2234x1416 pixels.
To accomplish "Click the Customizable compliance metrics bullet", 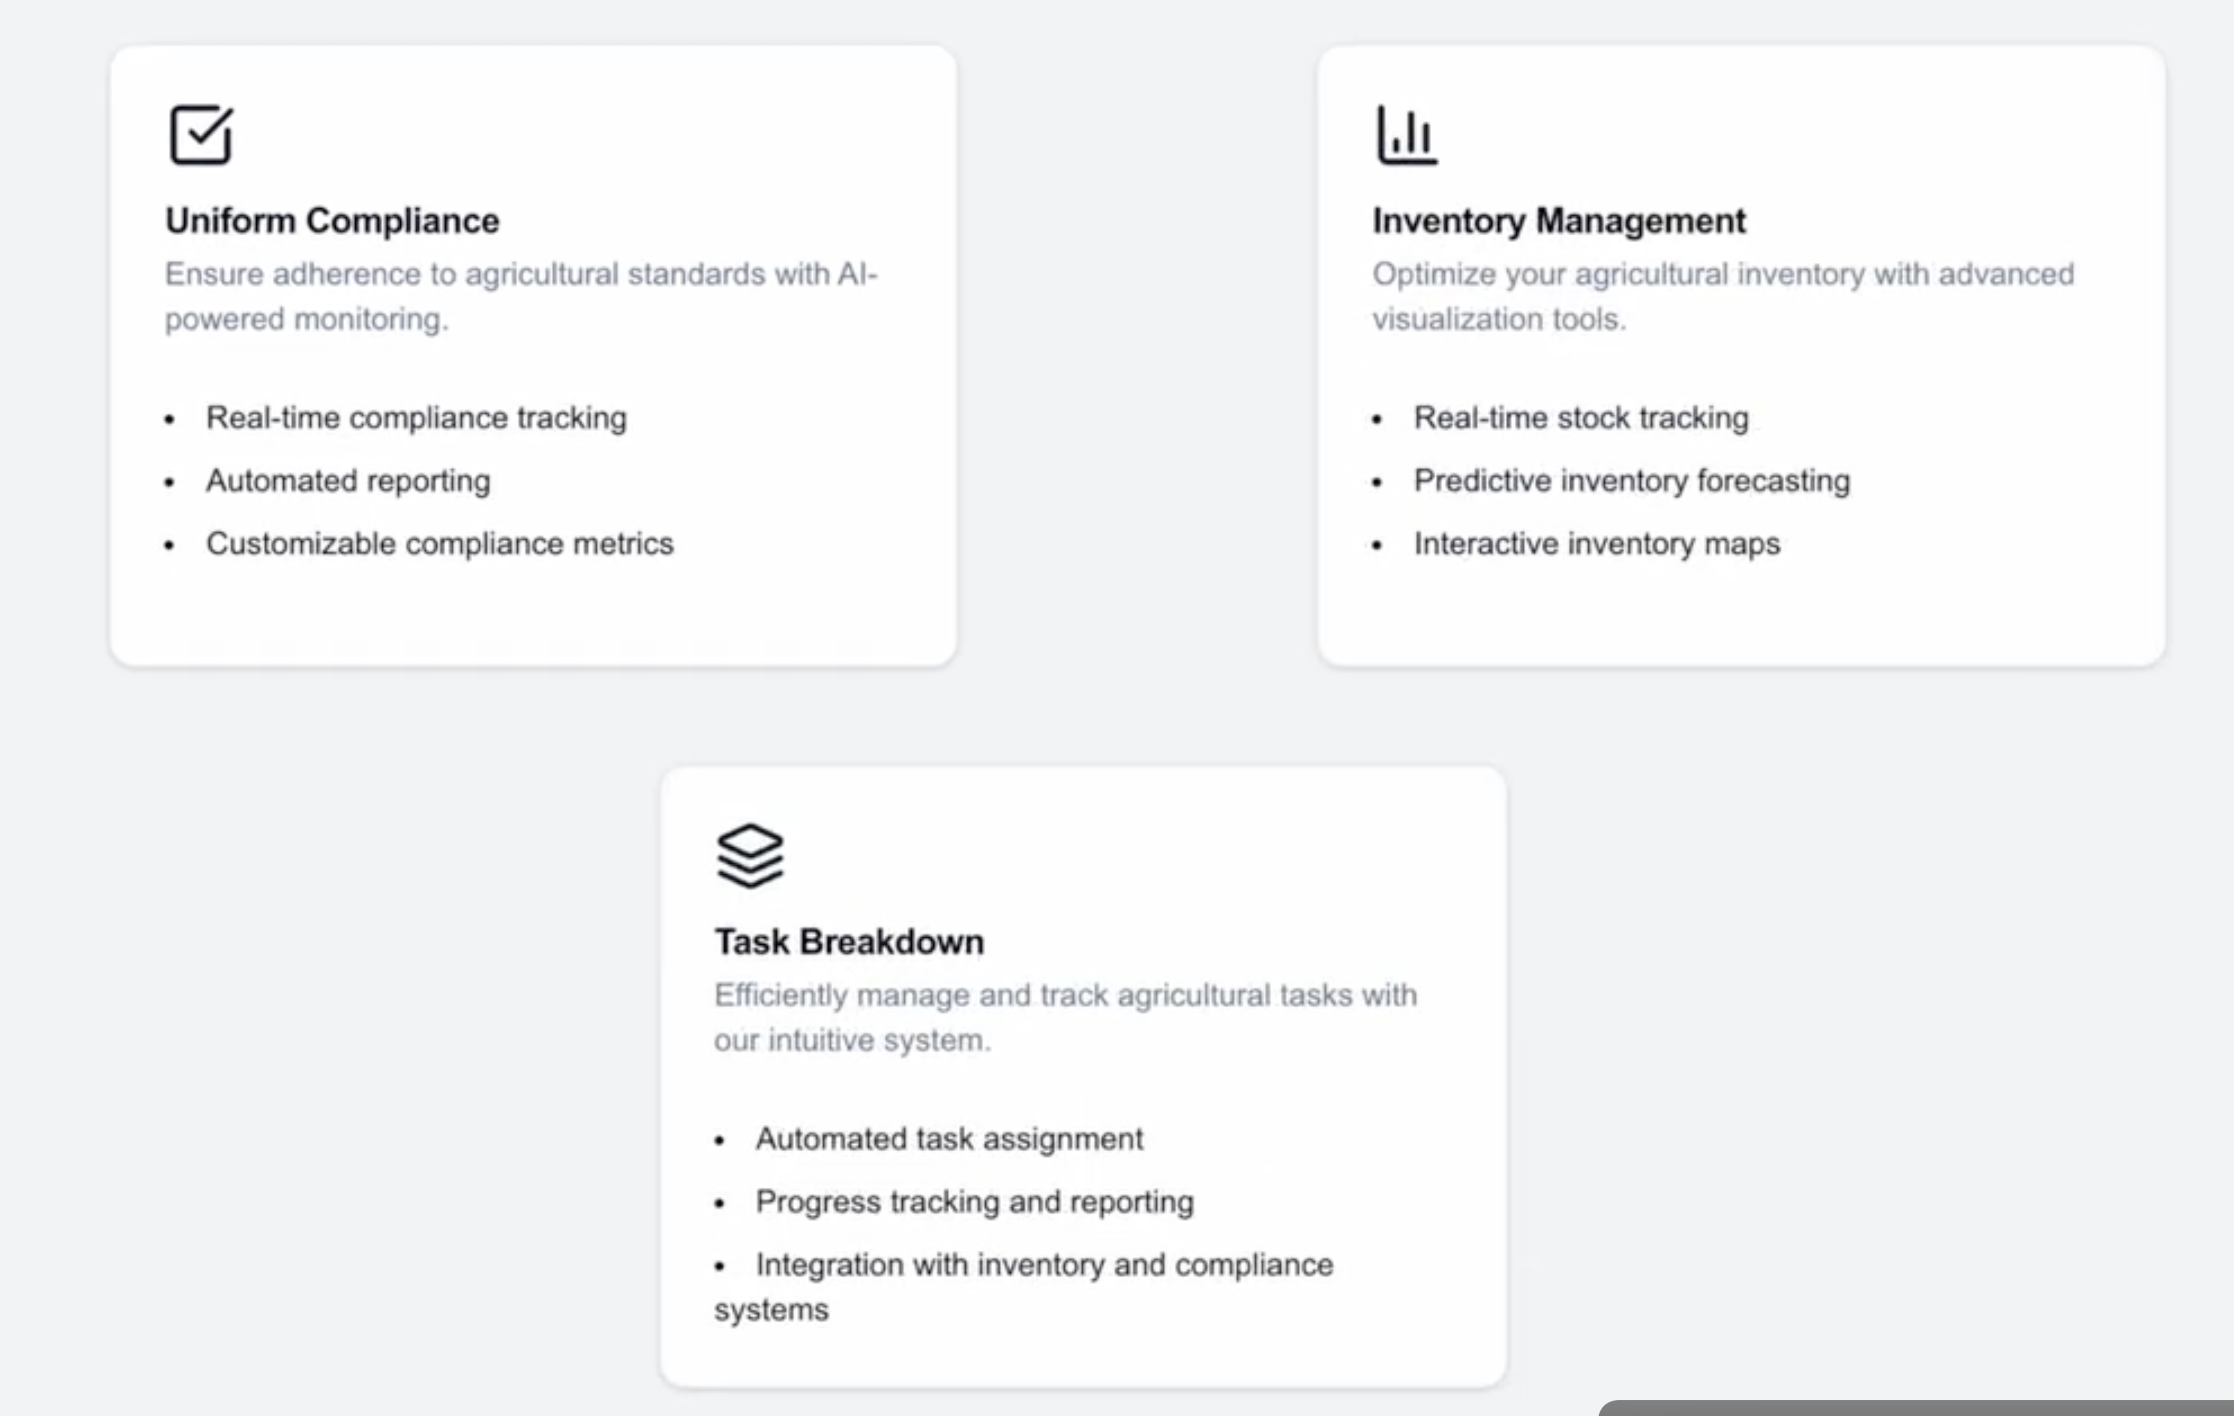I will (440, 544).
